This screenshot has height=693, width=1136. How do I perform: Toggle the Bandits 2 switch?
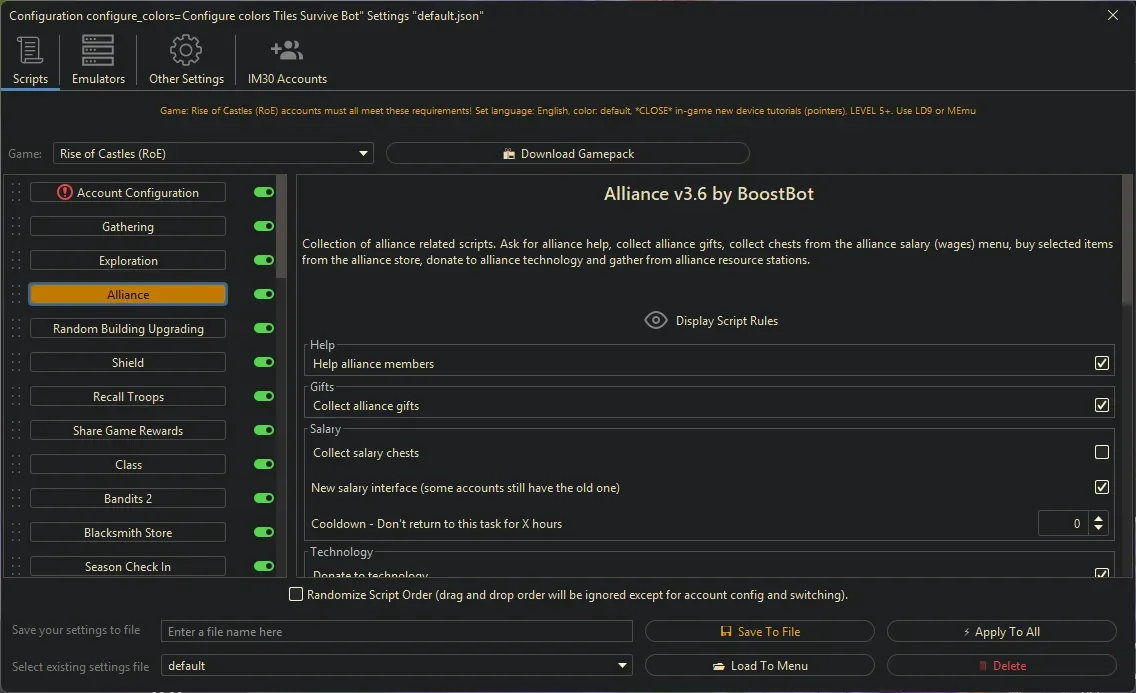coord(264,498)
